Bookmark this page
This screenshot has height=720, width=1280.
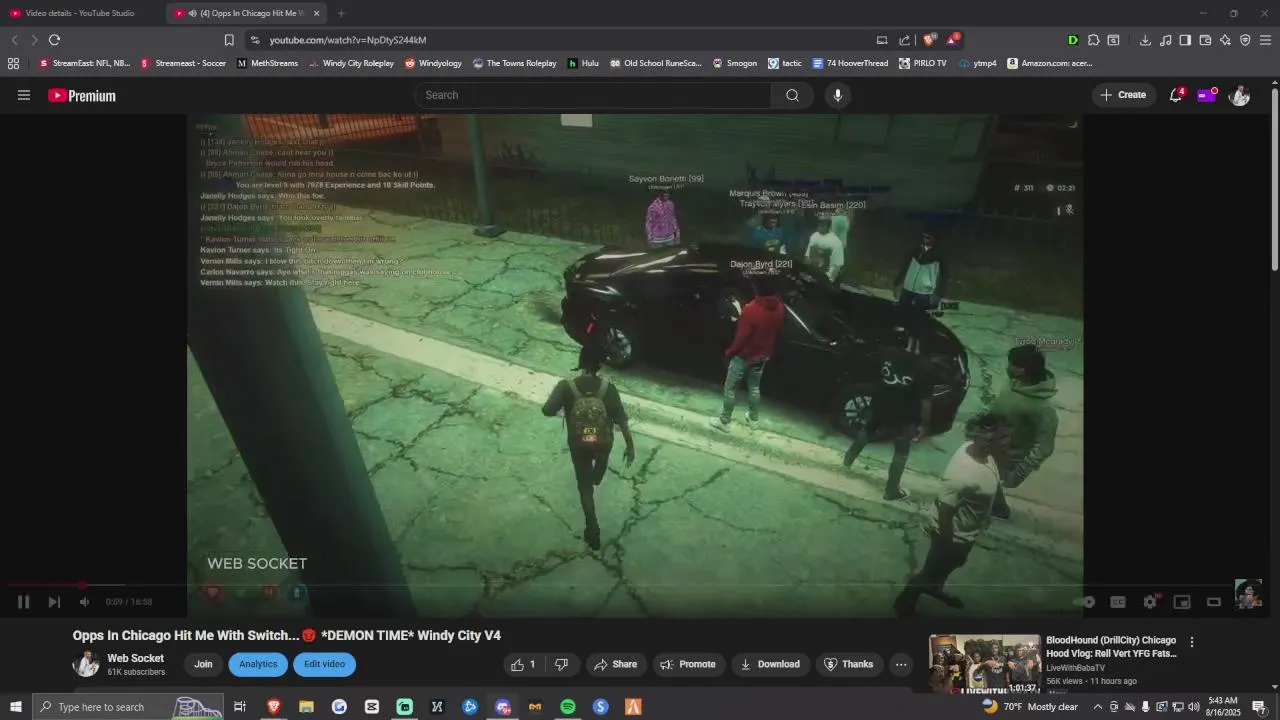(229, 40)
